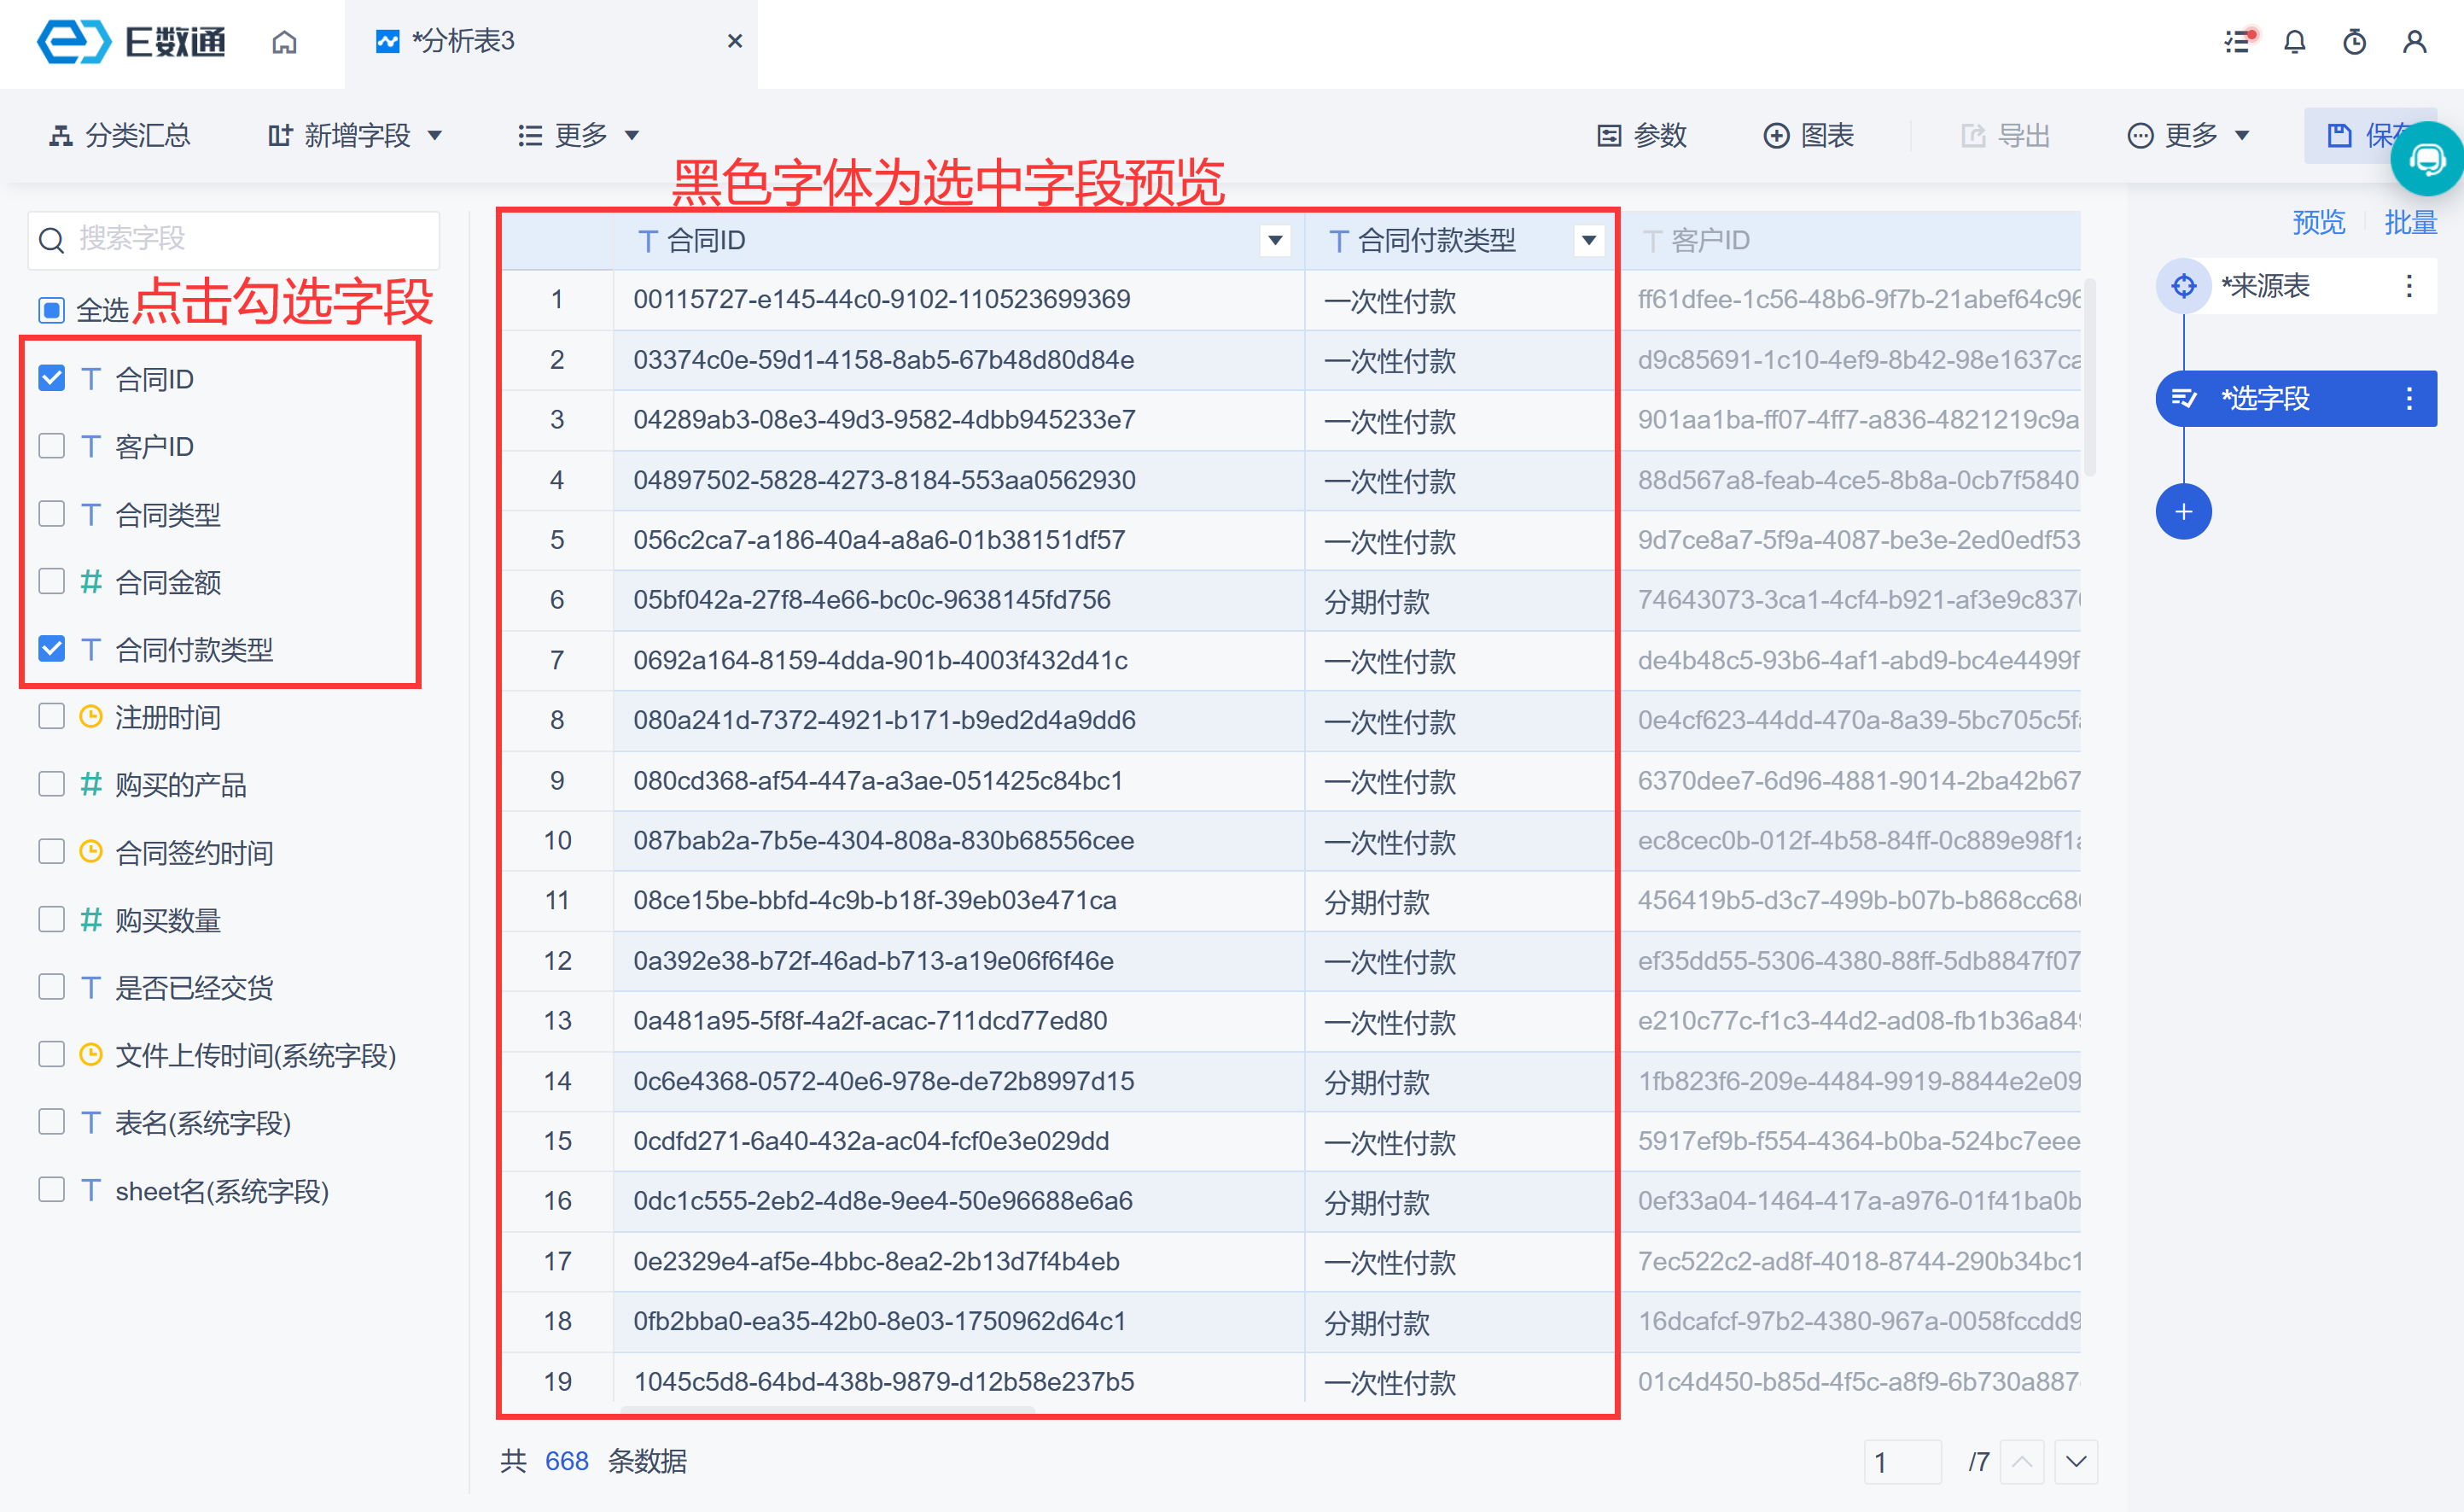
Task: Click the timer icon in header
Action: tap(2354, 42)
